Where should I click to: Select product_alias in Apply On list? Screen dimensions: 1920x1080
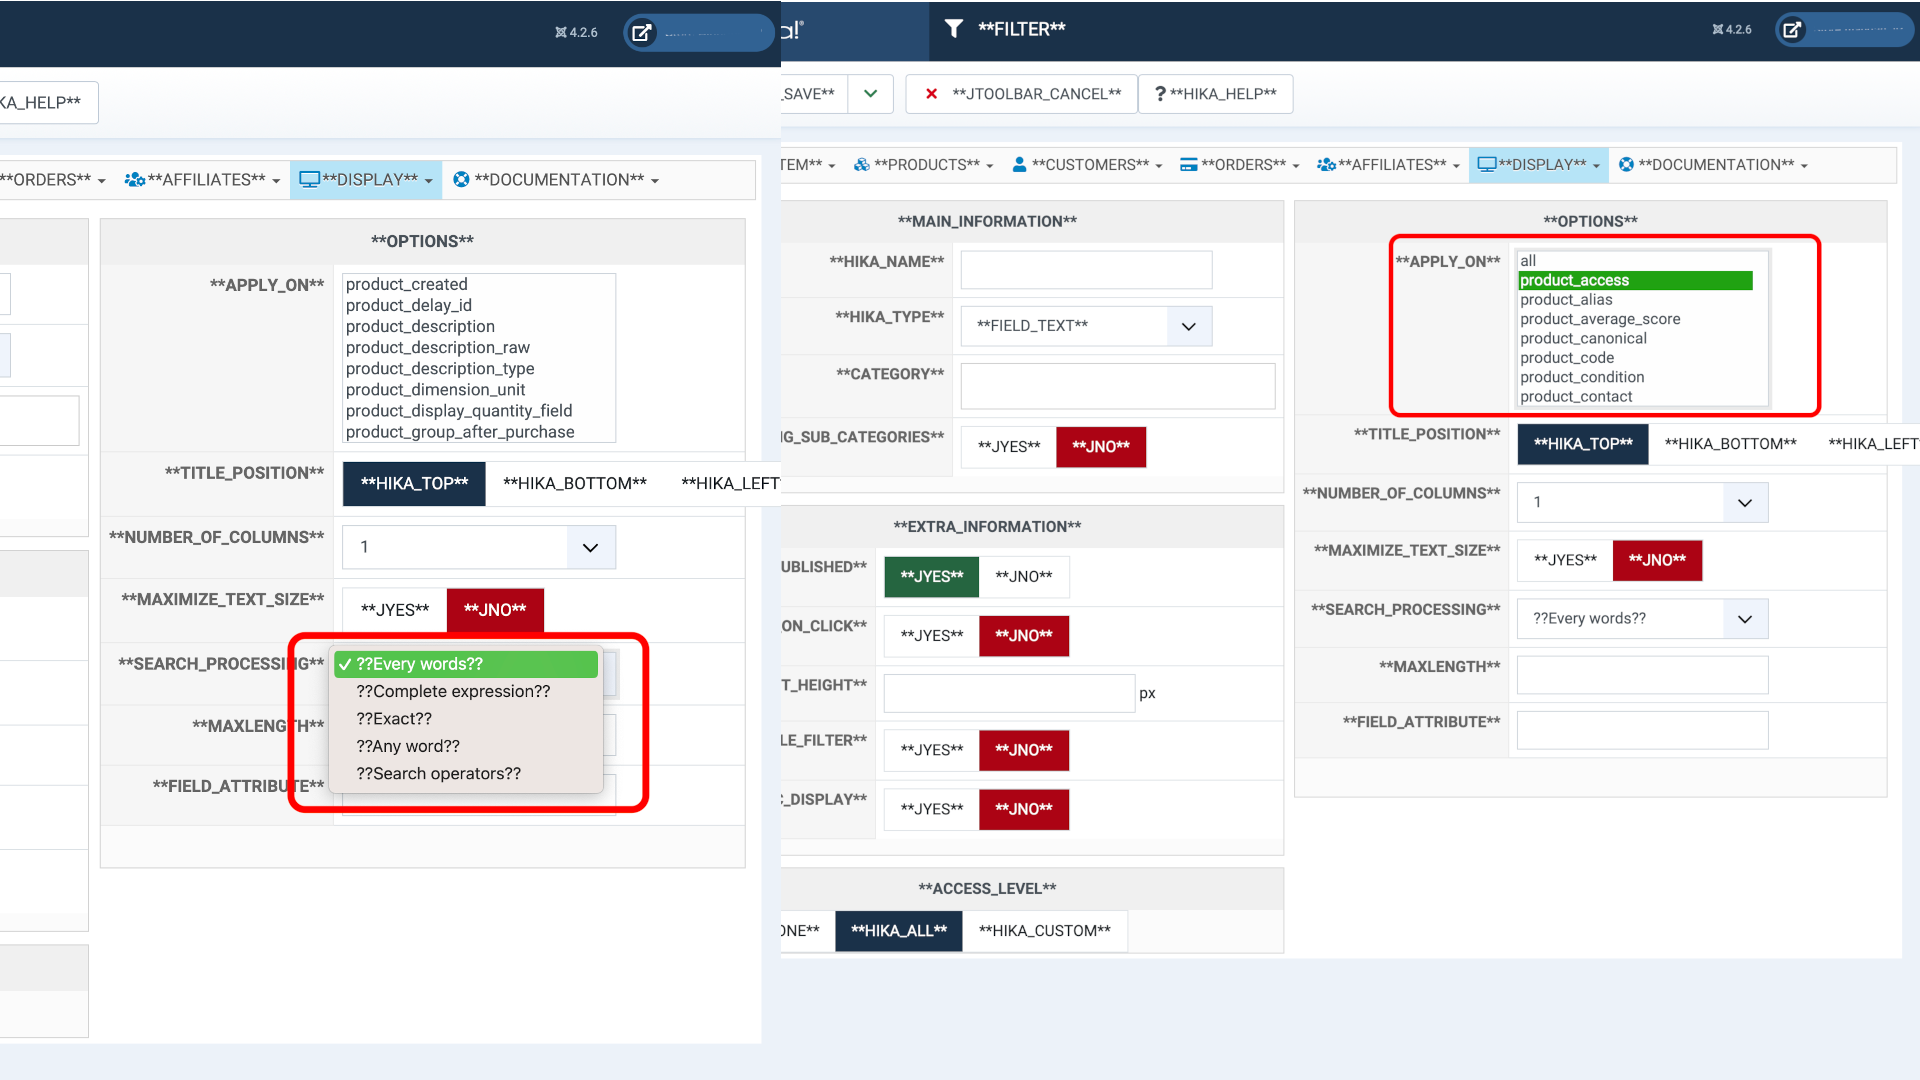tap(1566, 300)
